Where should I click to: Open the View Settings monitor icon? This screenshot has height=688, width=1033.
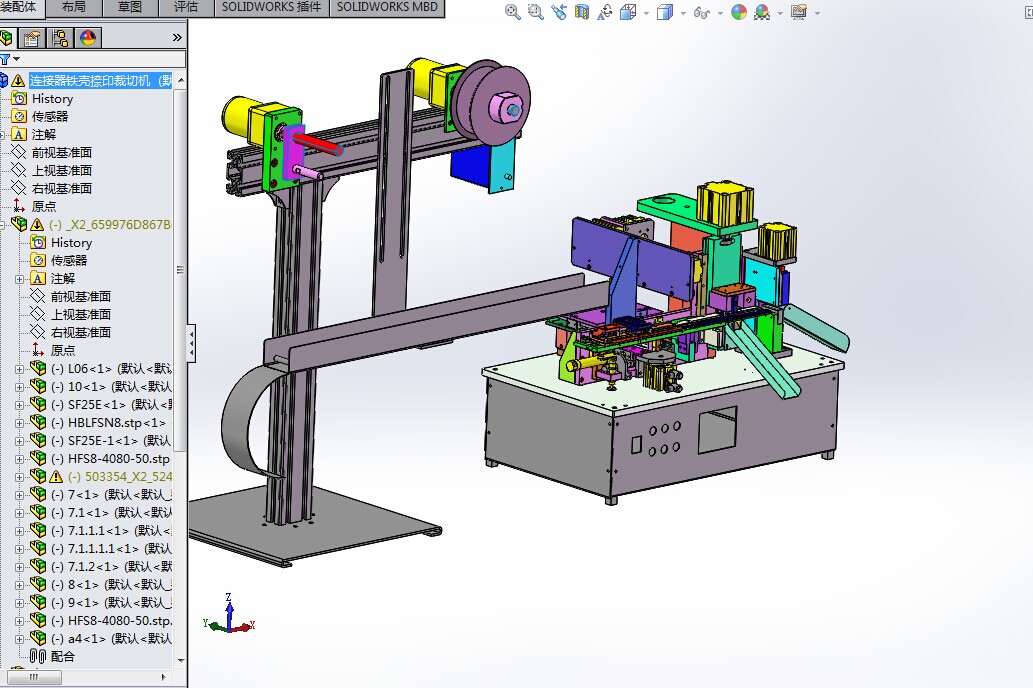point(798,12)
